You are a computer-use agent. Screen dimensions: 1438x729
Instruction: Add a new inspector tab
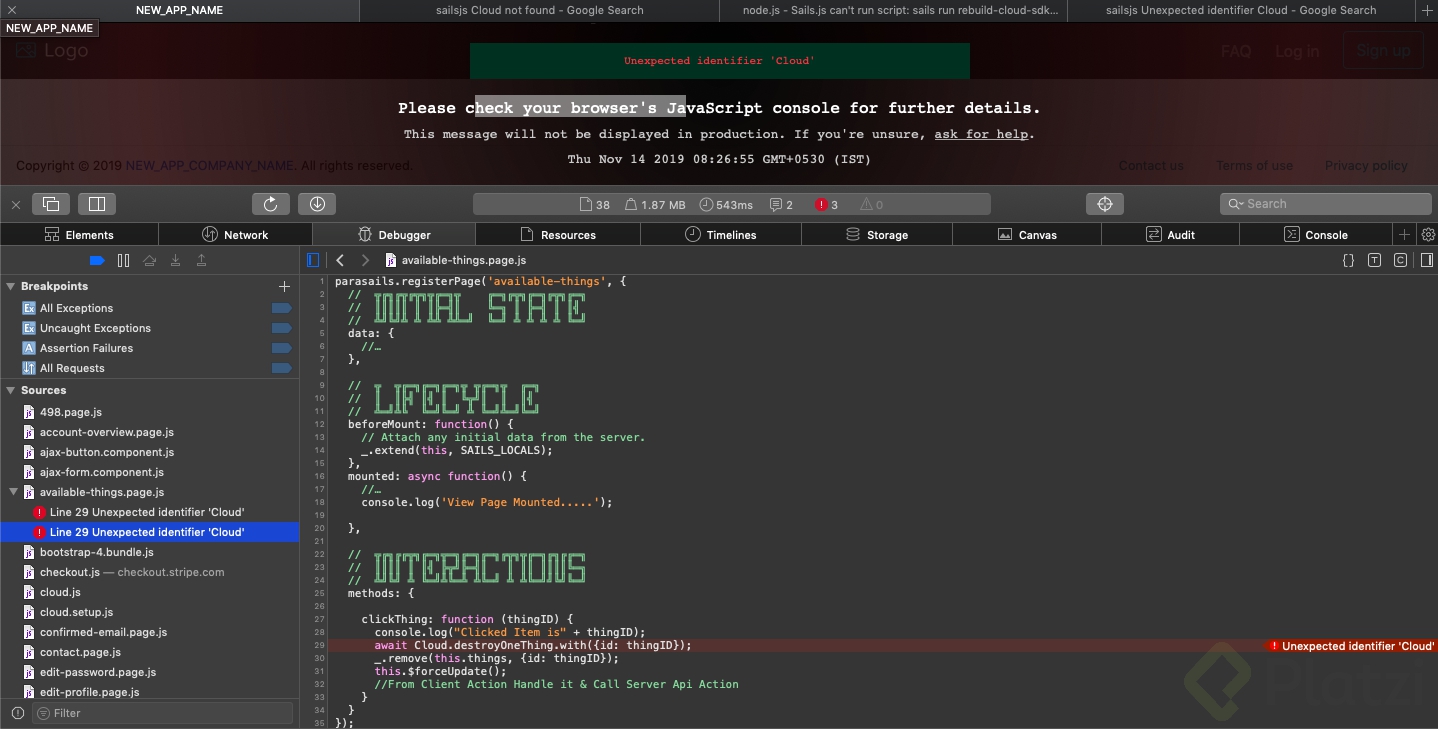(x=1405, y=235)
